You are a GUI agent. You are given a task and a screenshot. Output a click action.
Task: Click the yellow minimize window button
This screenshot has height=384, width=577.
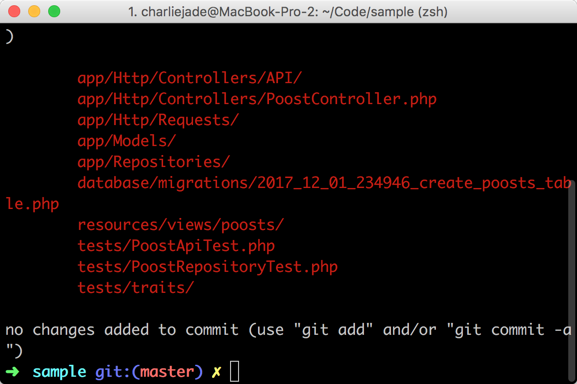(34, 11)
